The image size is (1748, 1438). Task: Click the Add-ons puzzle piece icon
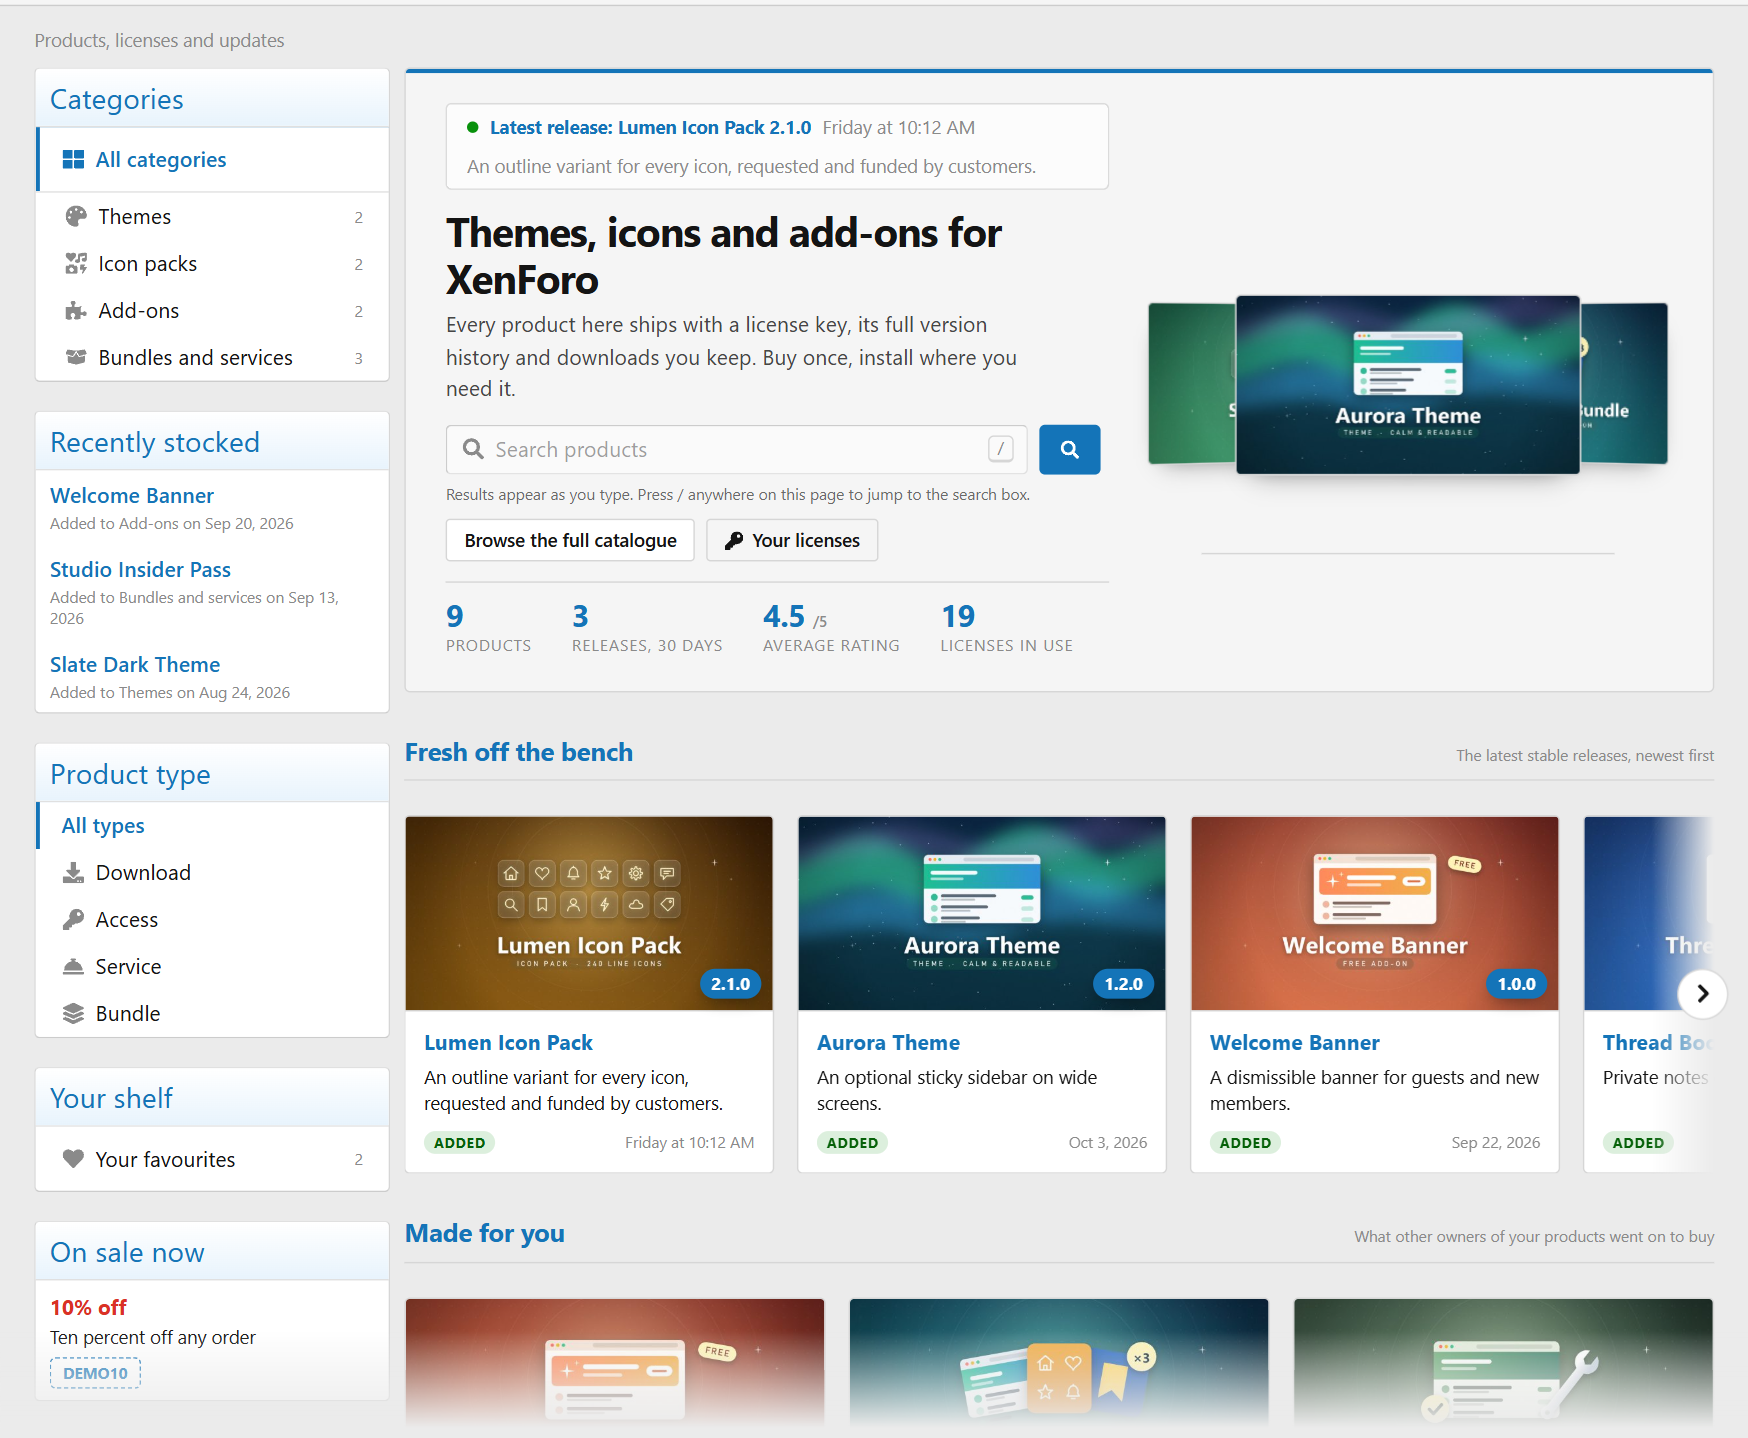(76, 311)
